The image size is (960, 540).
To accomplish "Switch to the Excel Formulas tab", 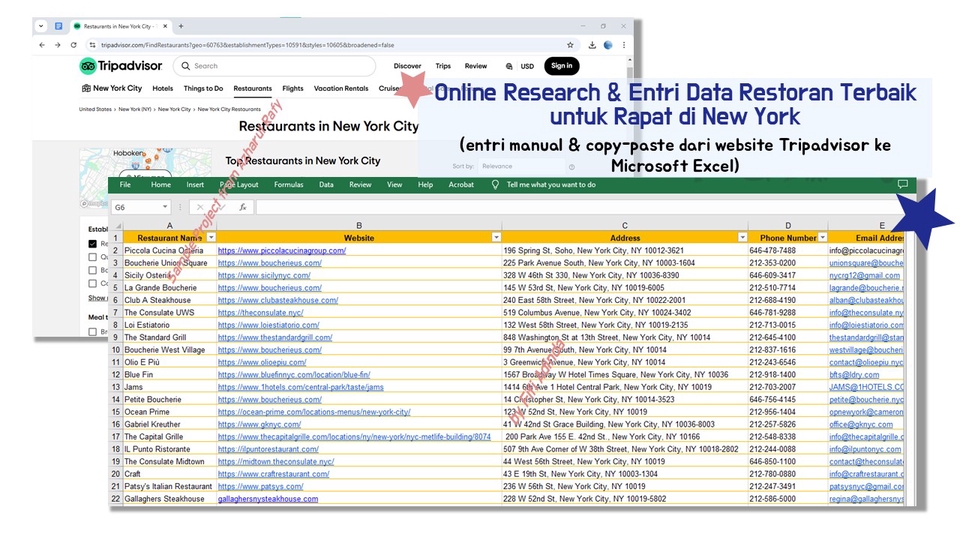I will pos(288,184).
